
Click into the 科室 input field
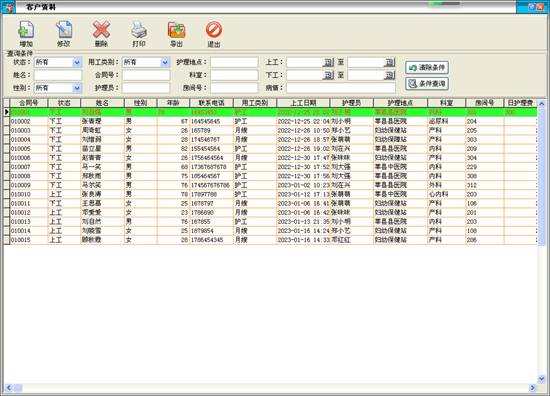coord(234,75)
